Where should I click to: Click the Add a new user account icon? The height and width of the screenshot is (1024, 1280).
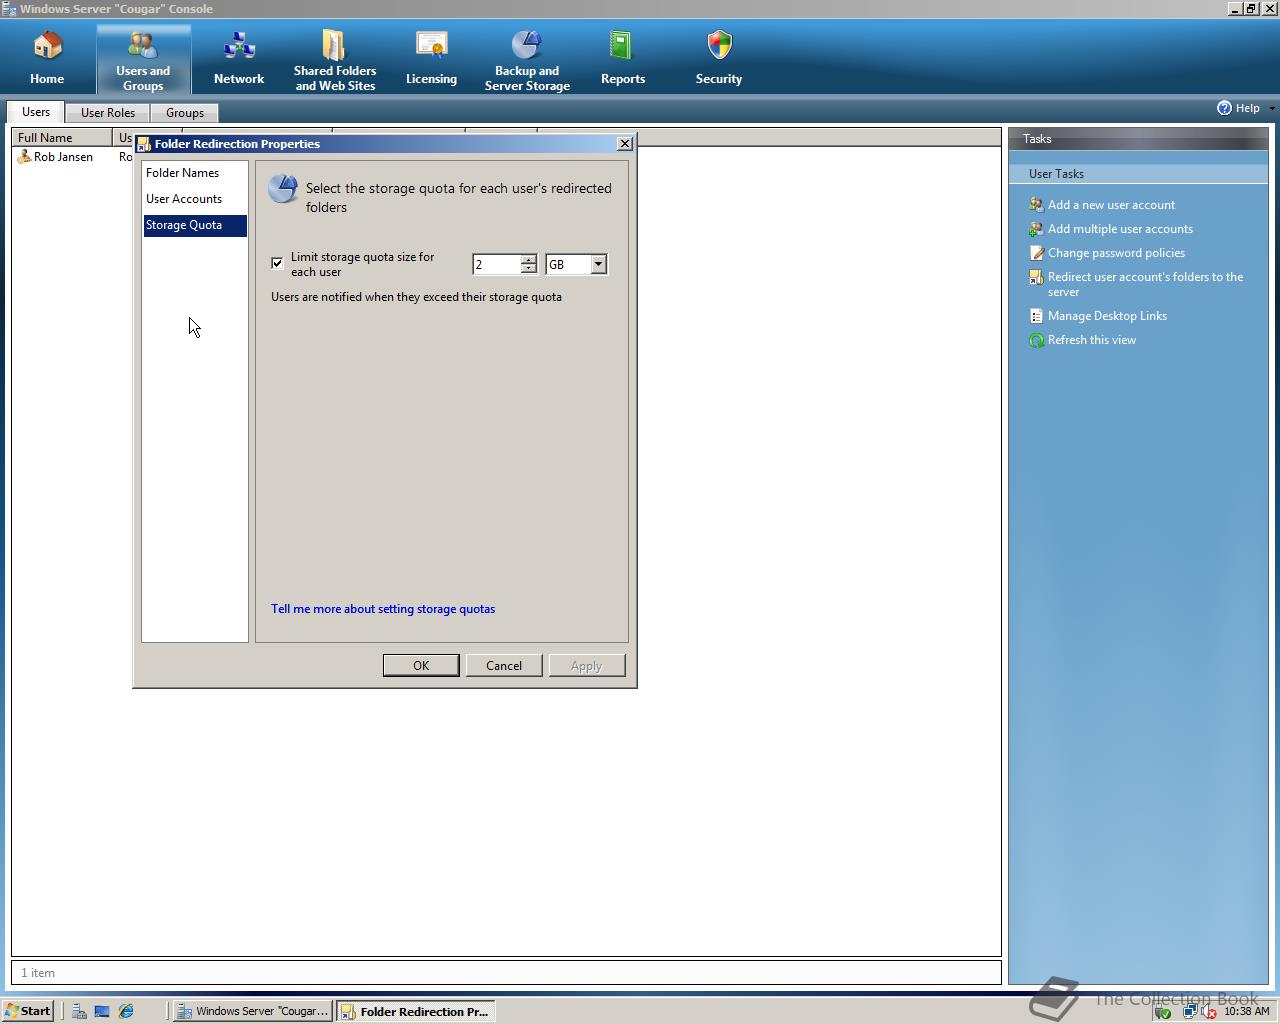(1036, 204)
